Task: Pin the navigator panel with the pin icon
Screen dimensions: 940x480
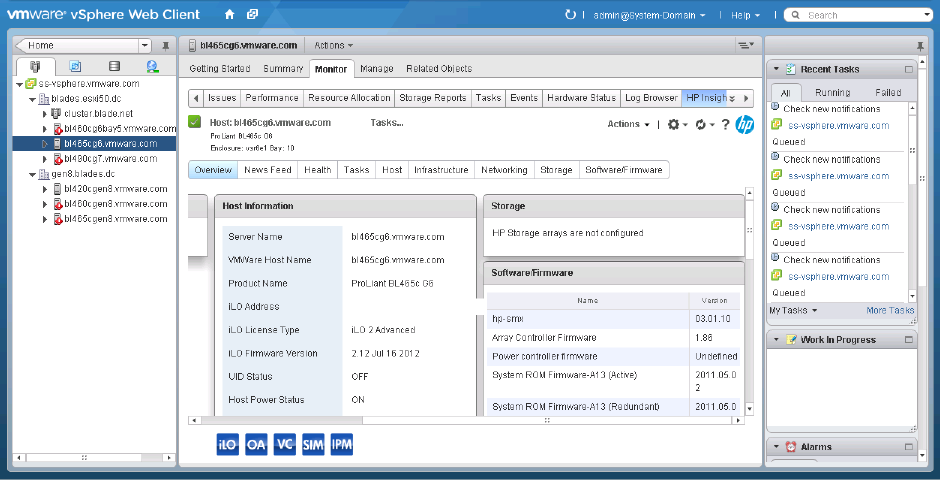Action: click(x=165, y=46)
